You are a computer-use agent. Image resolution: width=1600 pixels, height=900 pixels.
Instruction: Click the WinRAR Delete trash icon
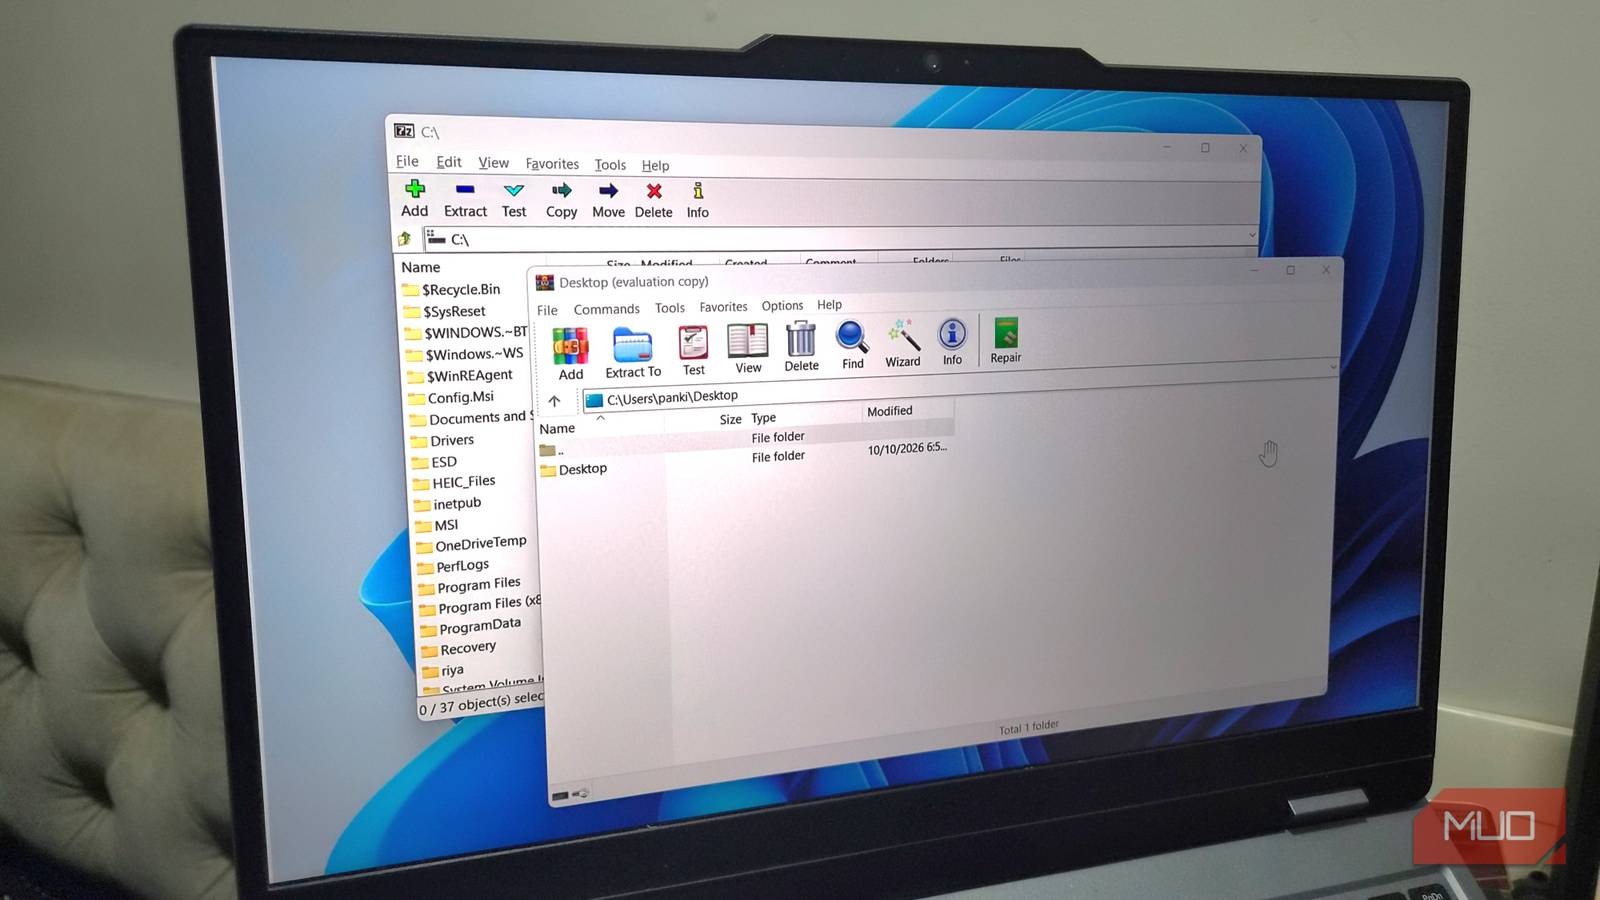pyautogui.click(x=801, y=339)
